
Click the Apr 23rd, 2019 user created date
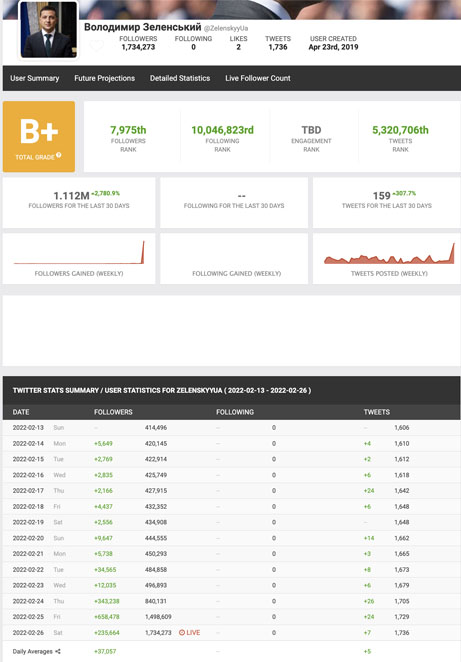[333, 47]
